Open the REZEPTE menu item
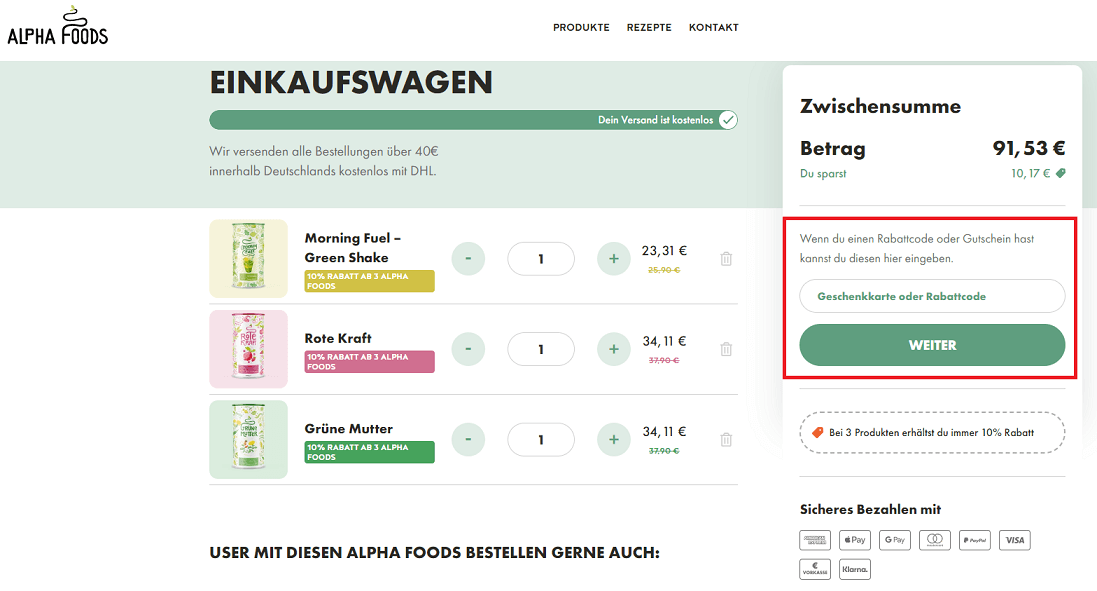 click(x=649, y=27)
